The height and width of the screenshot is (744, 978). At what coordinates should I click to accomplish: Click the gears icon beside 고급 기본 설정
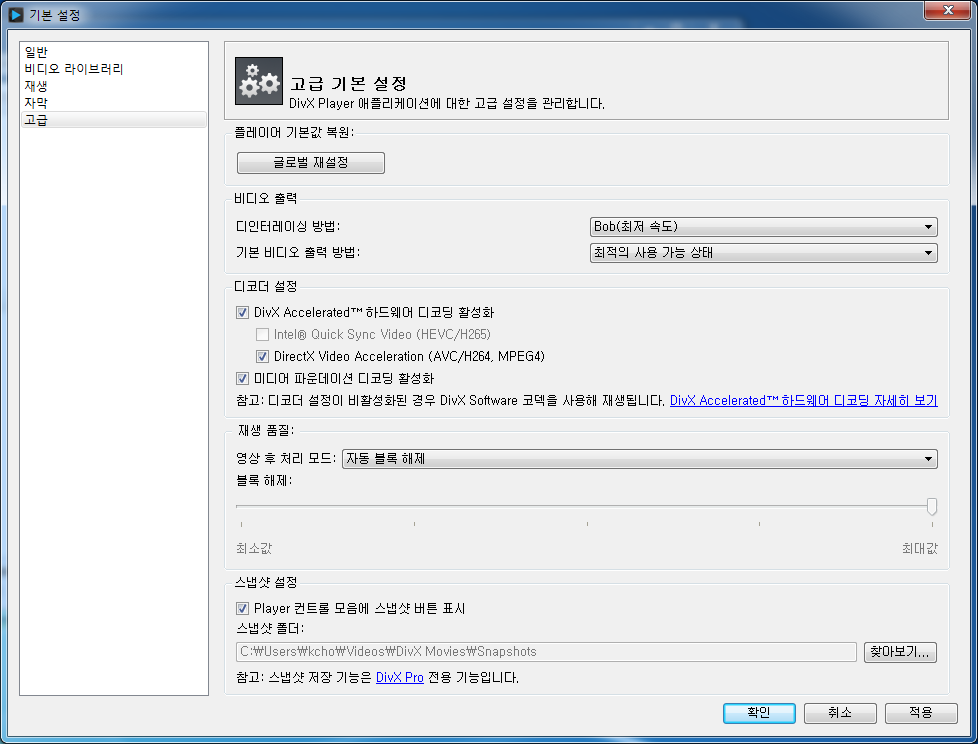(x=259, y=81)
